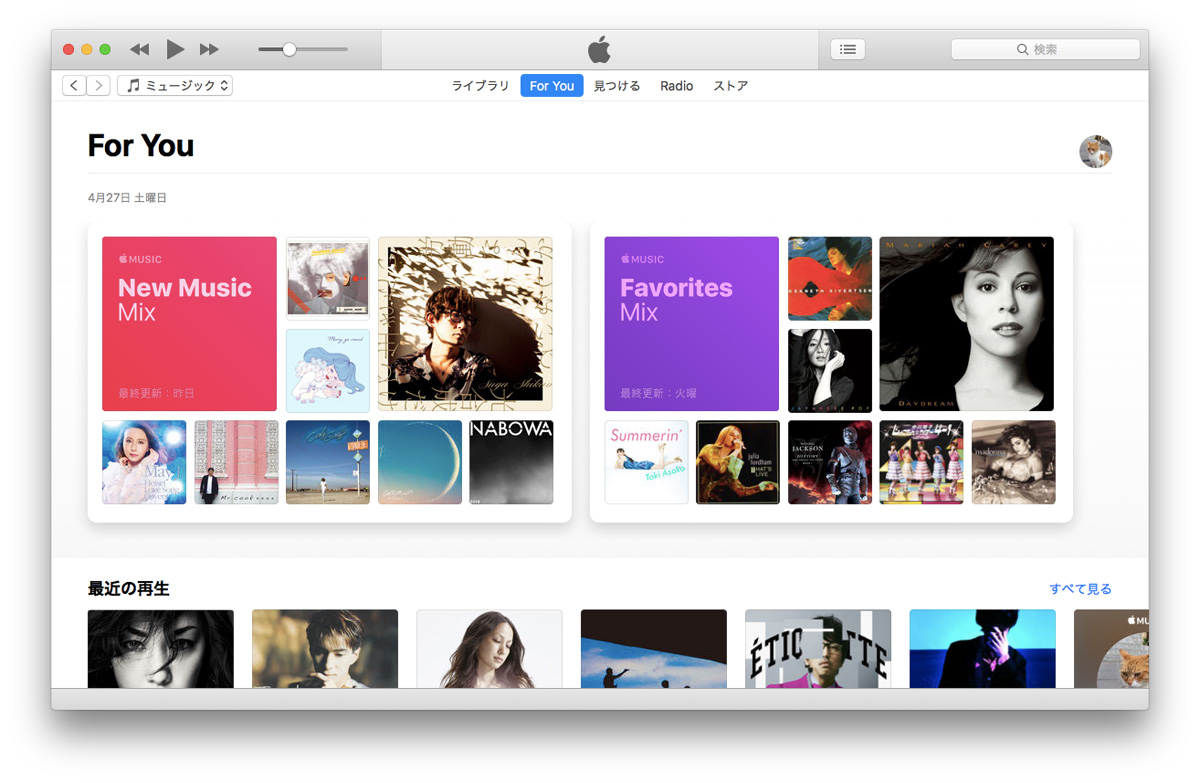Click the Apple logo in the status display
This screenshot has width=1200, height=783.
599,49
